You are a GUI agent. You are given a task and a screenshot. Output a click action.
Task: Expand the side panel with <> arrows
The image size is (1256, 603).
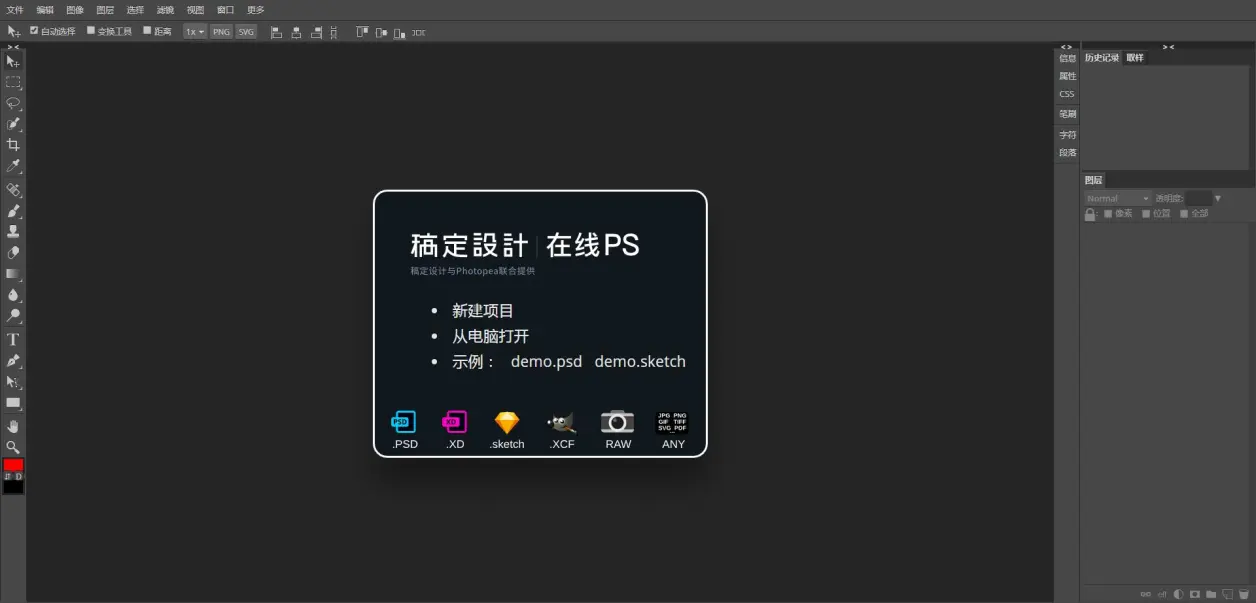click(x=1066, y=46)
